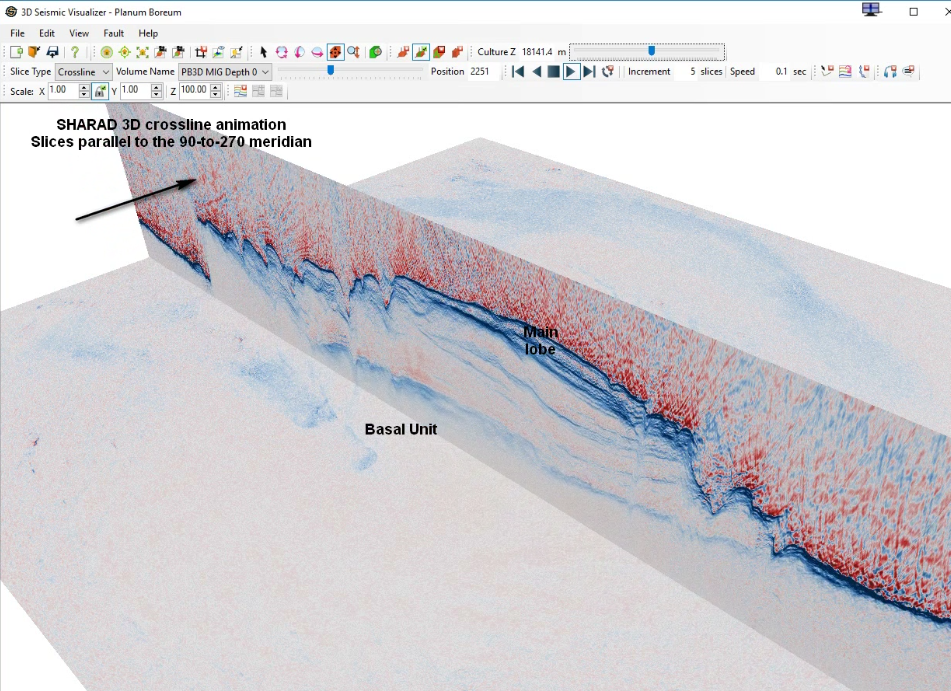Click the green crosshair center view icon

[x=124, y=52]
